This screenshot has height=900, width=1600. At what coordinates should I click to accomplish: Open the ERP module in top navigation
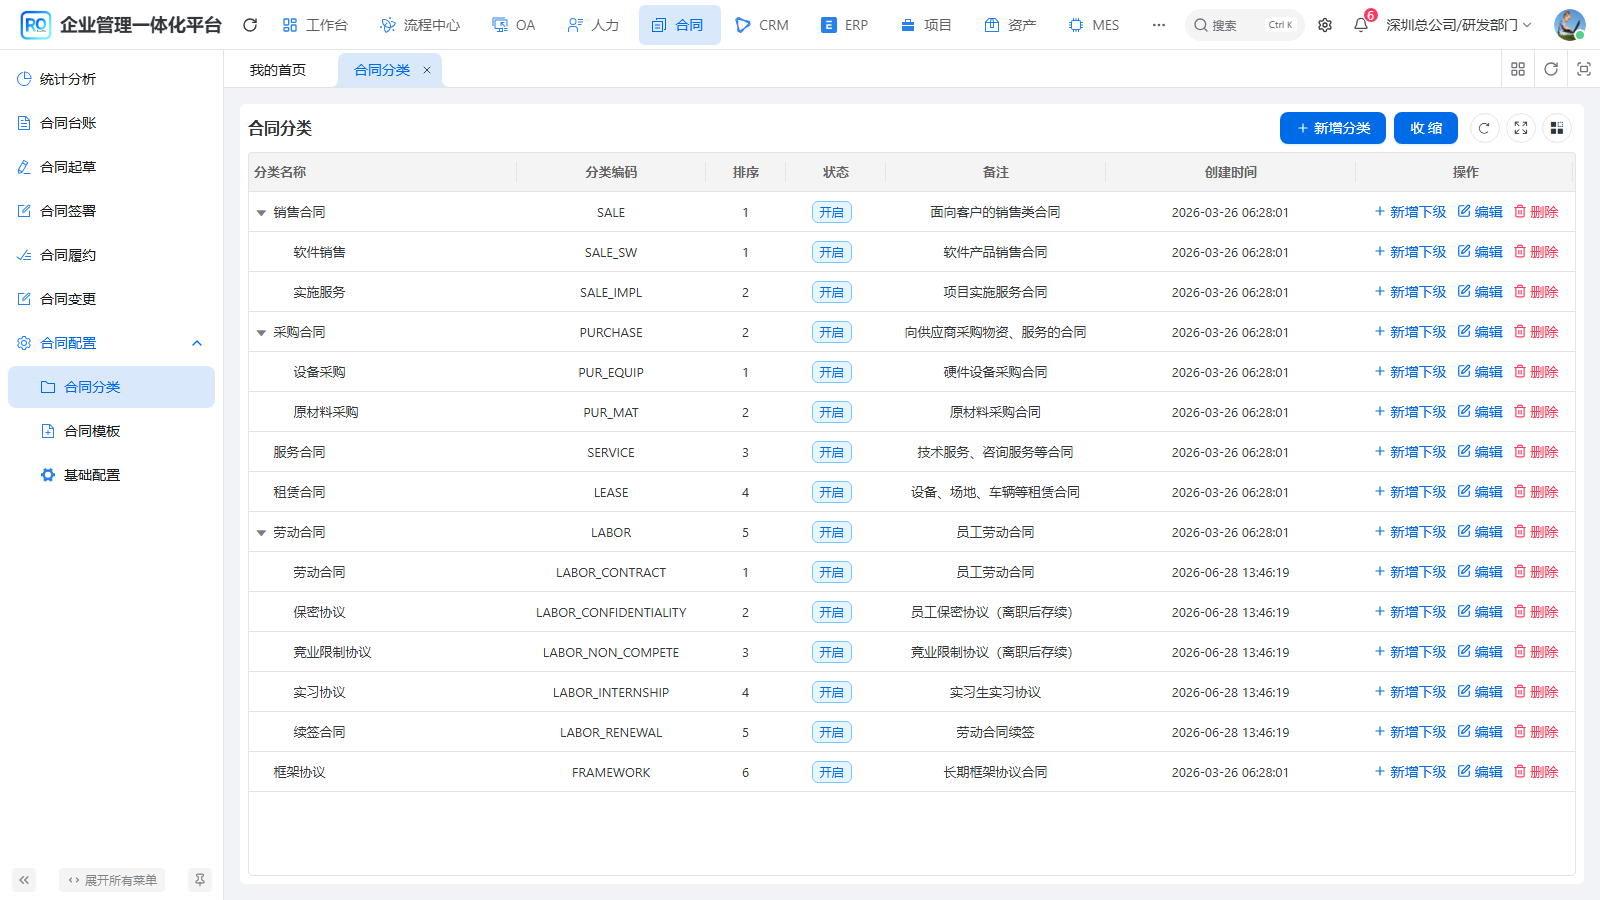point(845,25)
